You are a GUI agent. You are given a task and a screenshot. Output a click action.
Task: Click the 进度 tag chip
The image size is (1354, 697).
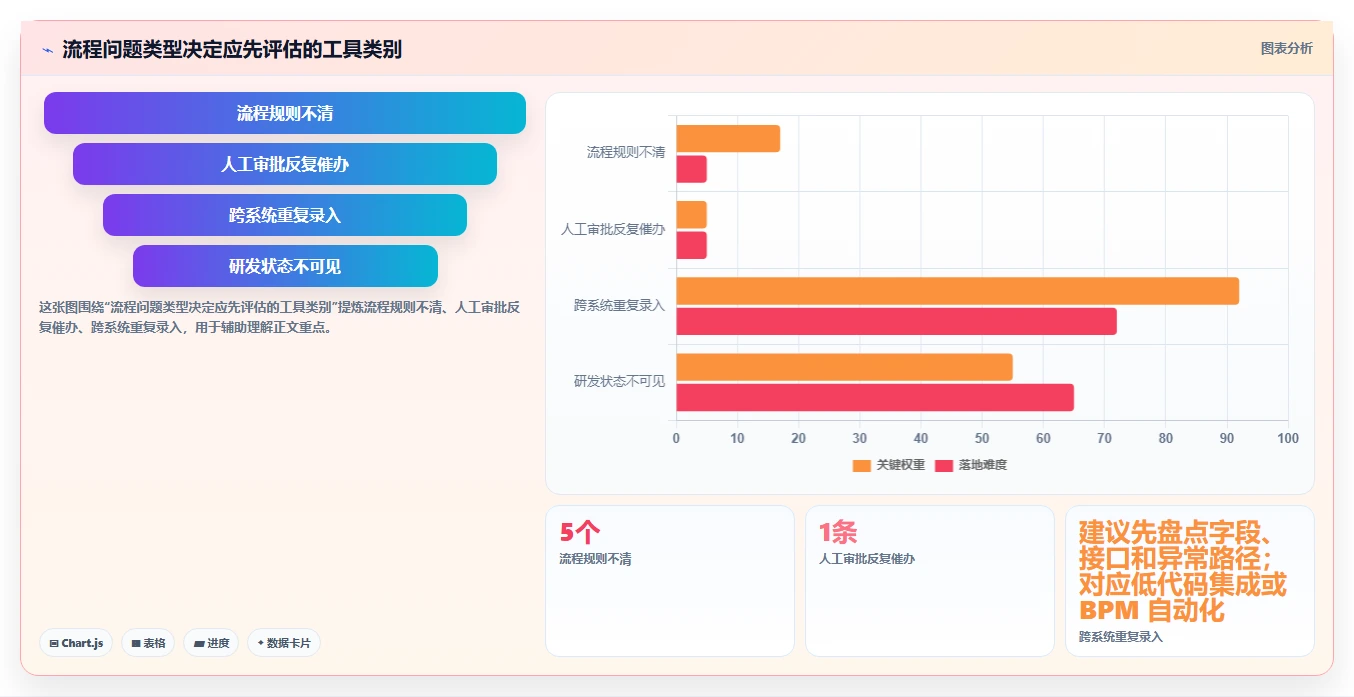211,643
